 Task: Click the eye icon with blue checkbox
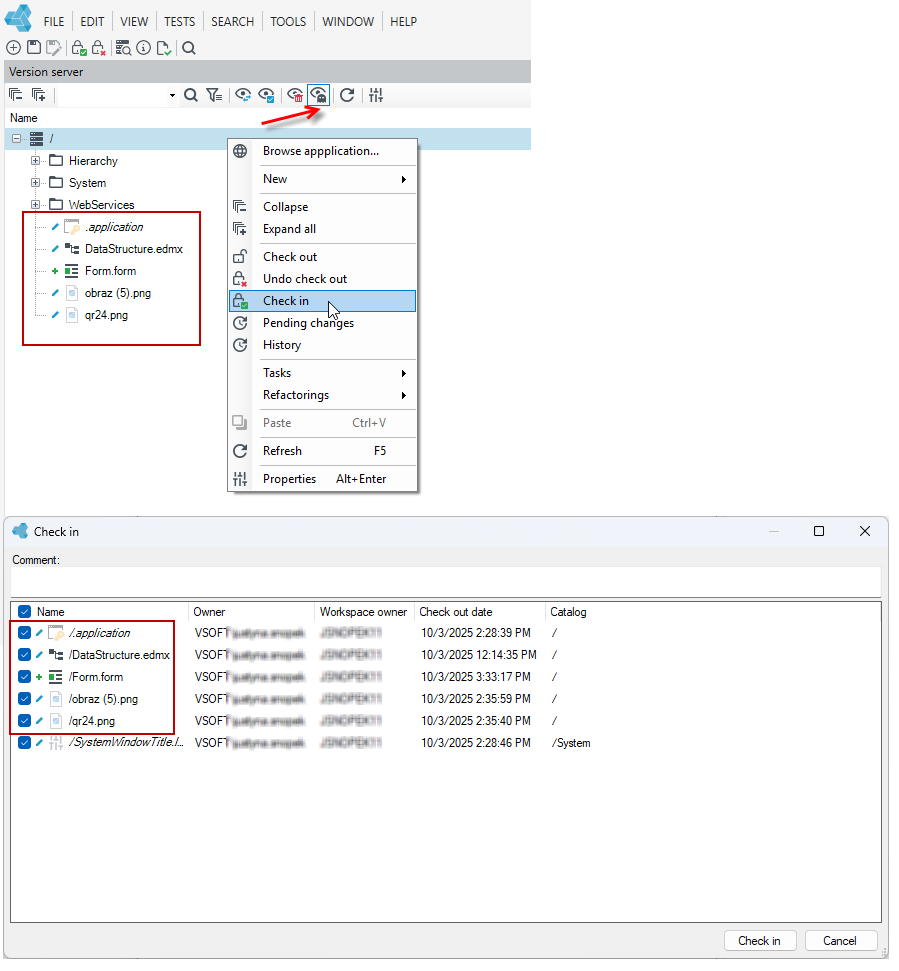(x=266, y=95)
